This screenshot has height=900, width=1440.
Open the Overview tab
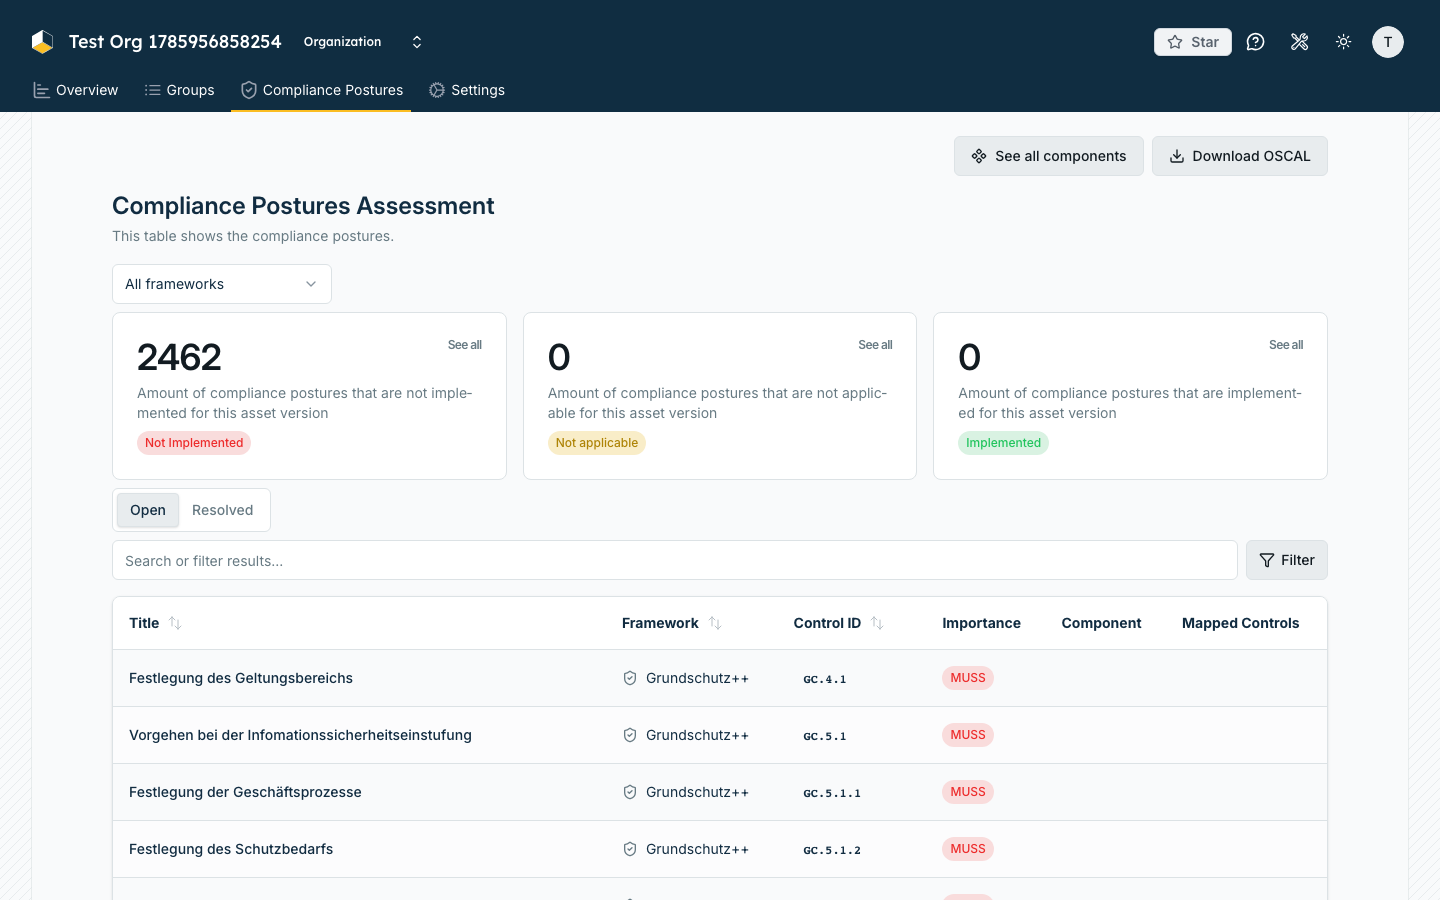pos(76,90)
